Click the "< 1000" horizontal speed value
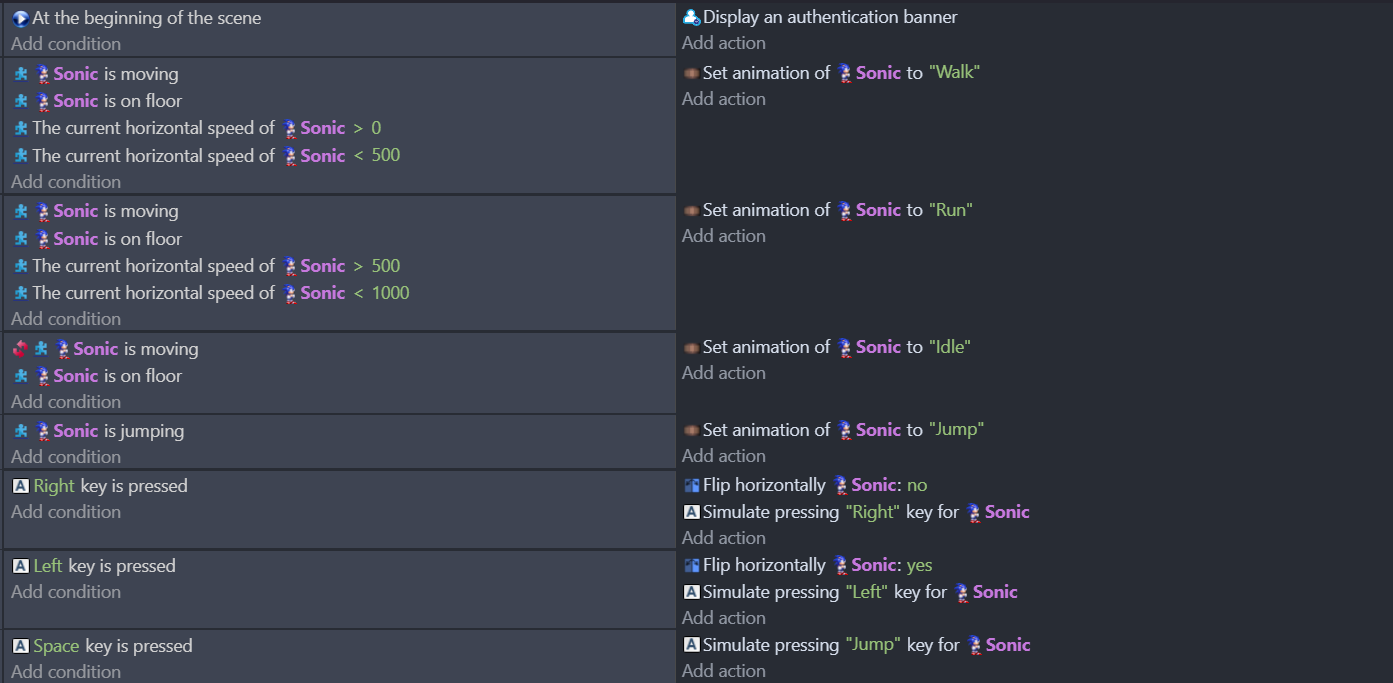 point(390,293)
